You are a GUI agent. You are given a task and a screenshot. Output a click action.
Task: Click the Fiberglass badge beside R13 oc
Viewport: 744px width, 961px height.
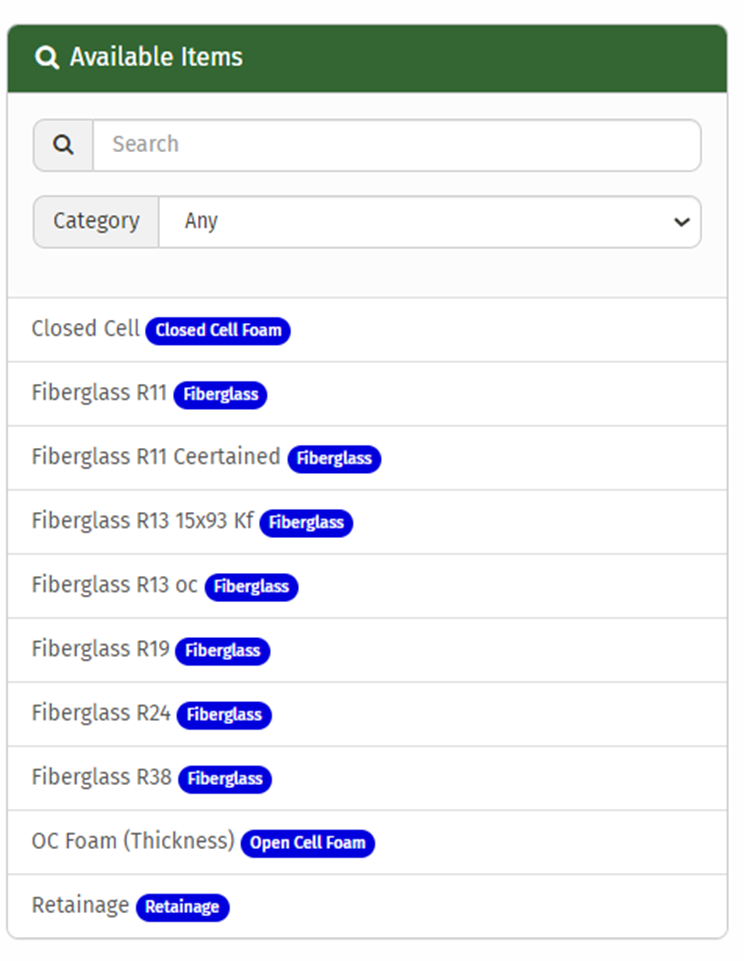(x=251, y=587)
